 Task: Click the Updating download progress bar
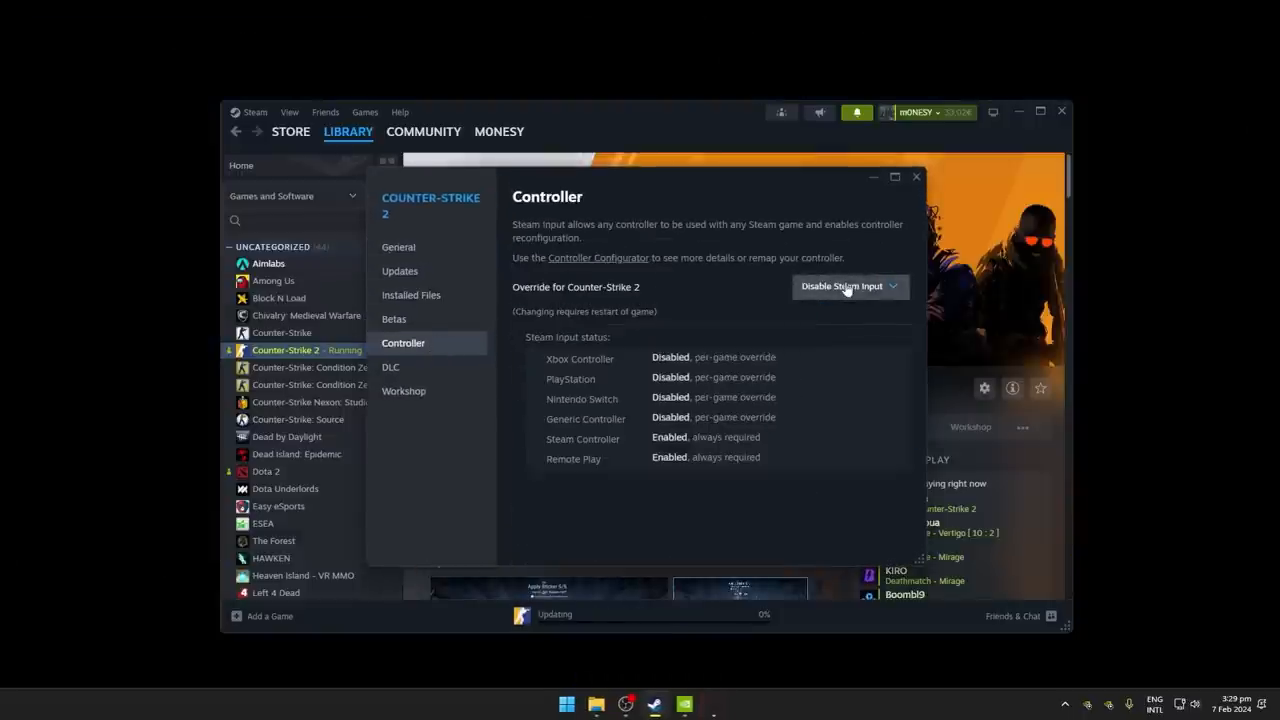pyautogui.click(x=650, y=615)
